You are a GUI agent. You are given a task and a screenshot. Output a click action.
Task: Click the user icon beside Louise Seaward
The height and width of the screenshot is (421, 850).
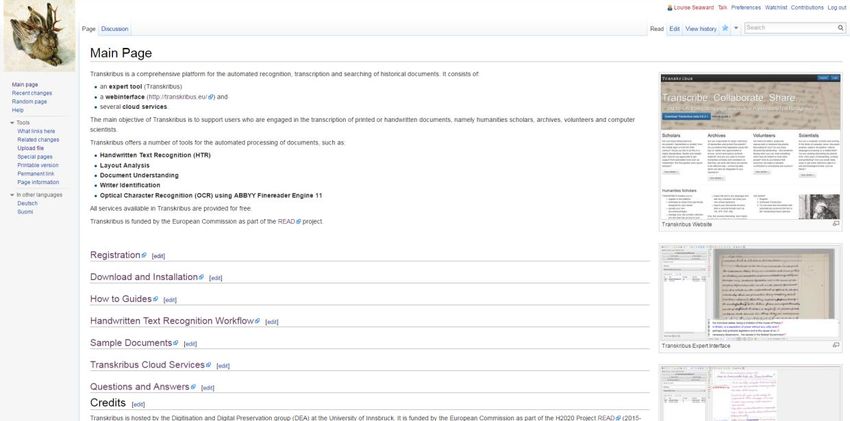669,8
